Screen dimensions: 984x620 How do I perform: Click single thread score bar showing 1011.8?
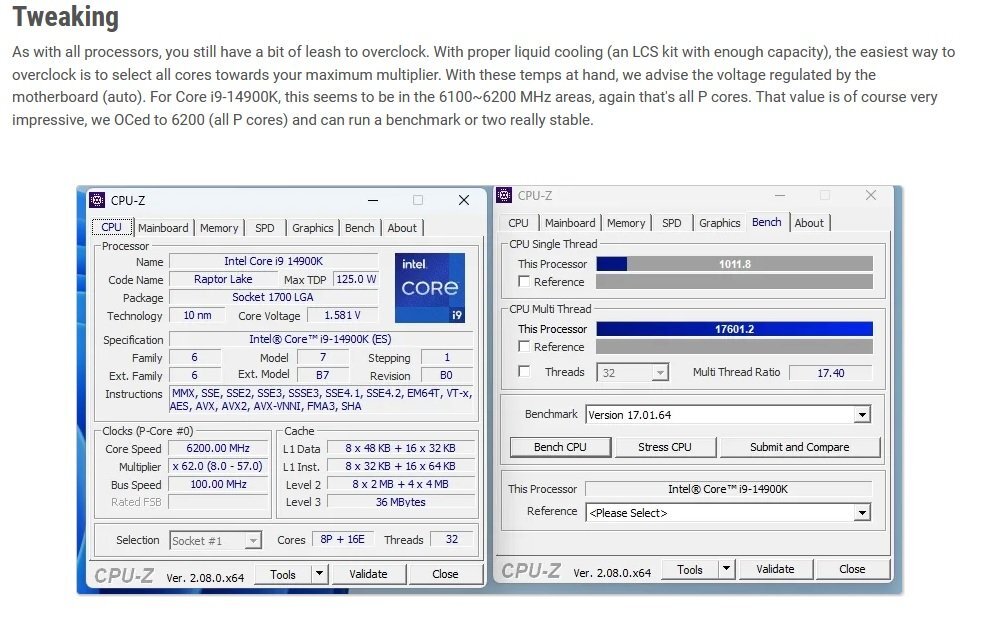click(x=734, y=264)
